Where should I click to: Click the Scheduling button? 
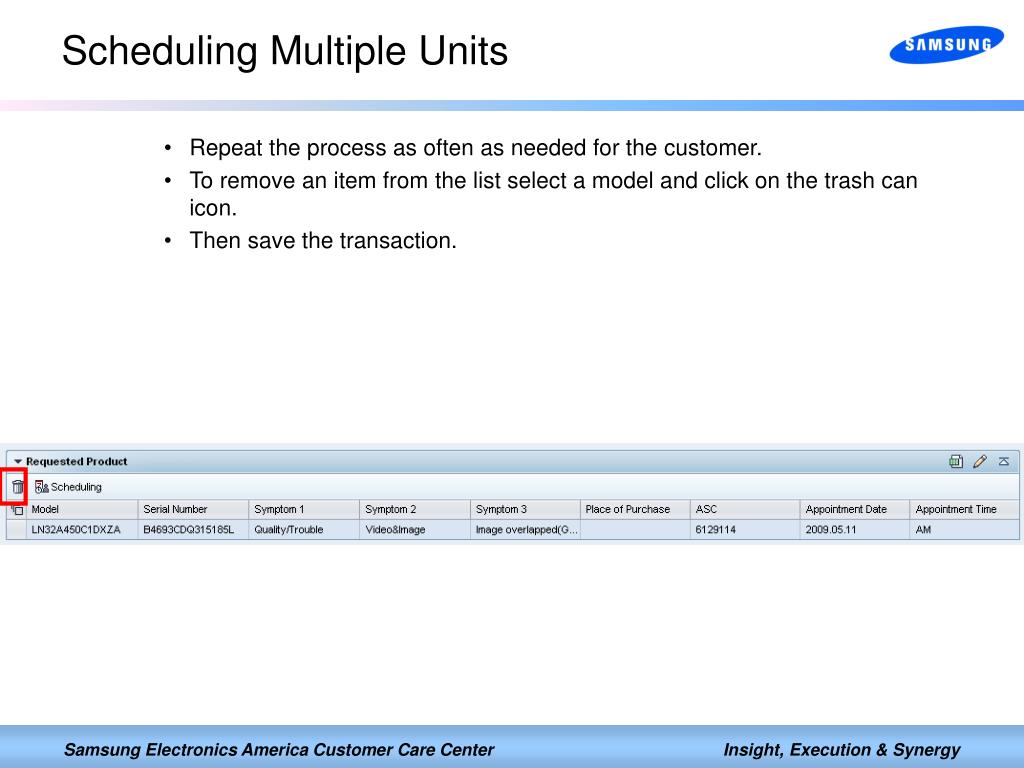tap(69, 487)
